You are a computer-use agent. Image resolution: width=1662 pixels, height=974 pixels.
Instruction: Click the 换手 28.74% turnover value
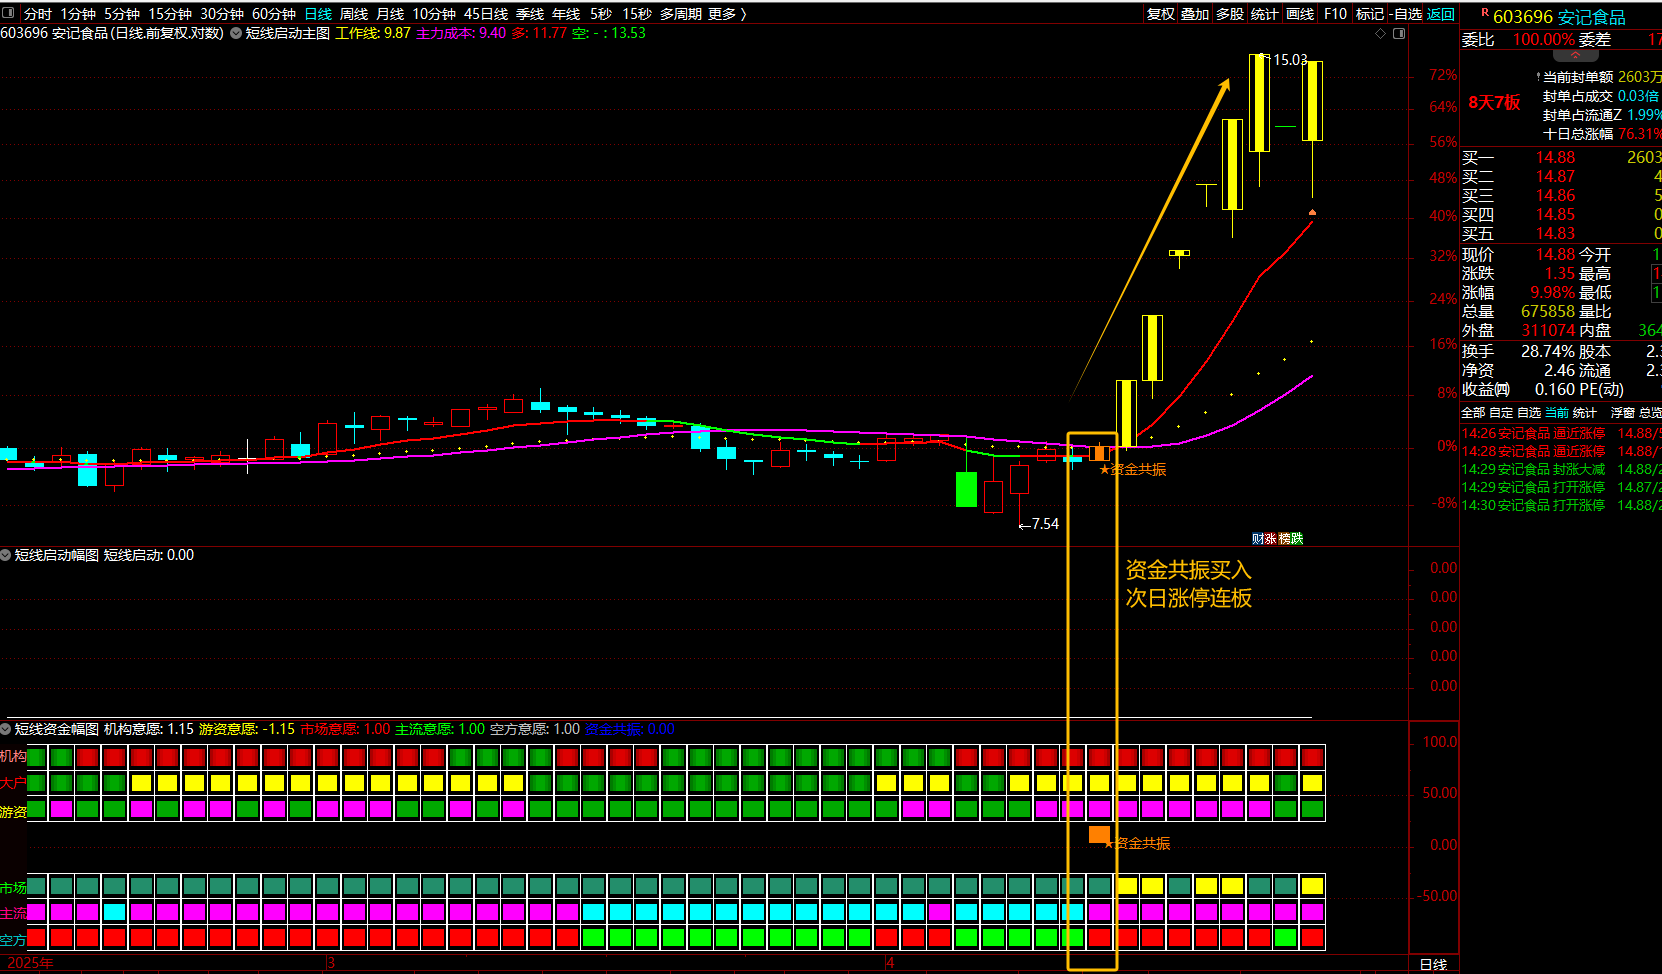1548,351
